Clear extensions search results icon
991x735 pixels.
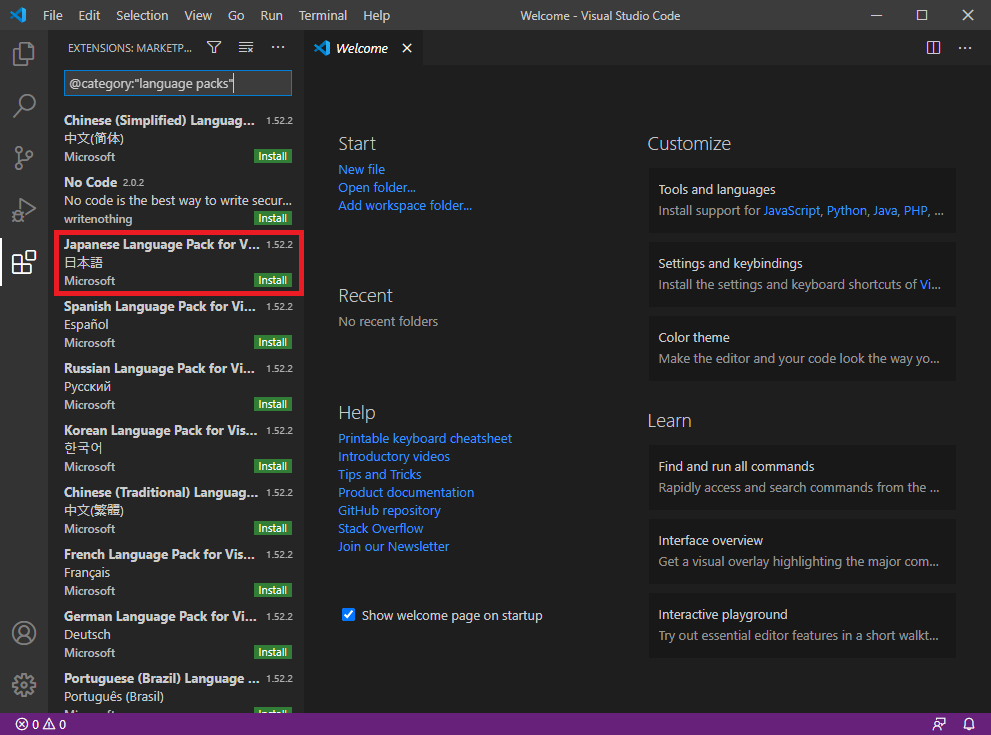pyautogui.click(x=246, y=47)
